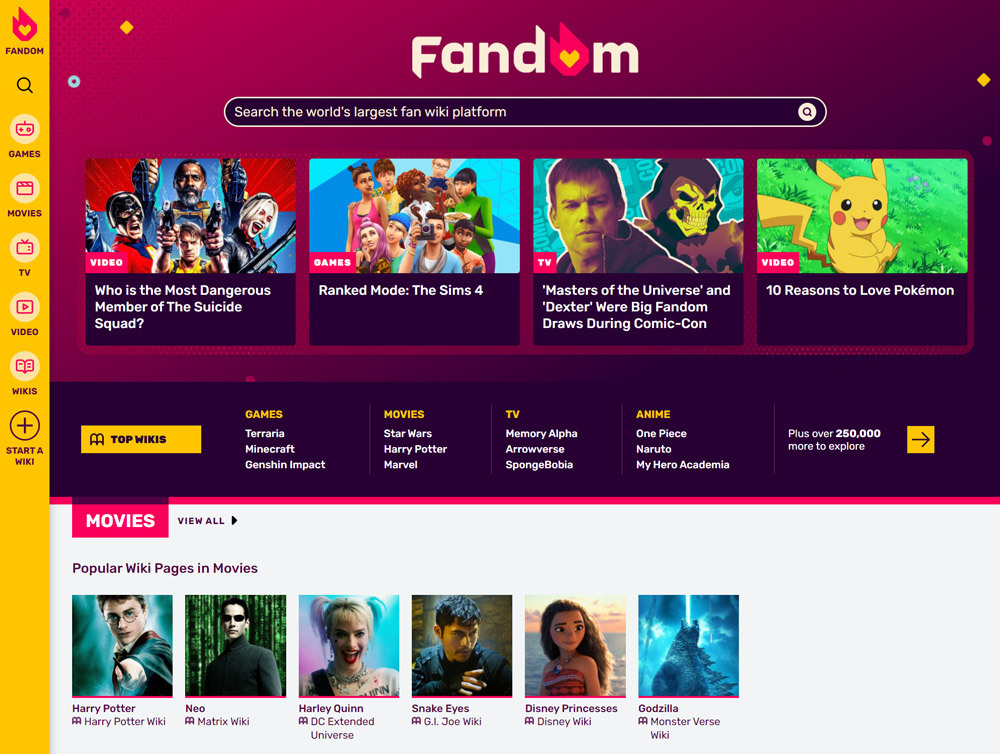The height and width of the screenshot is (754, 1000).
Task: Open the Sims 4 Ranked Mode article image
Action: click(x=414, y=216)
